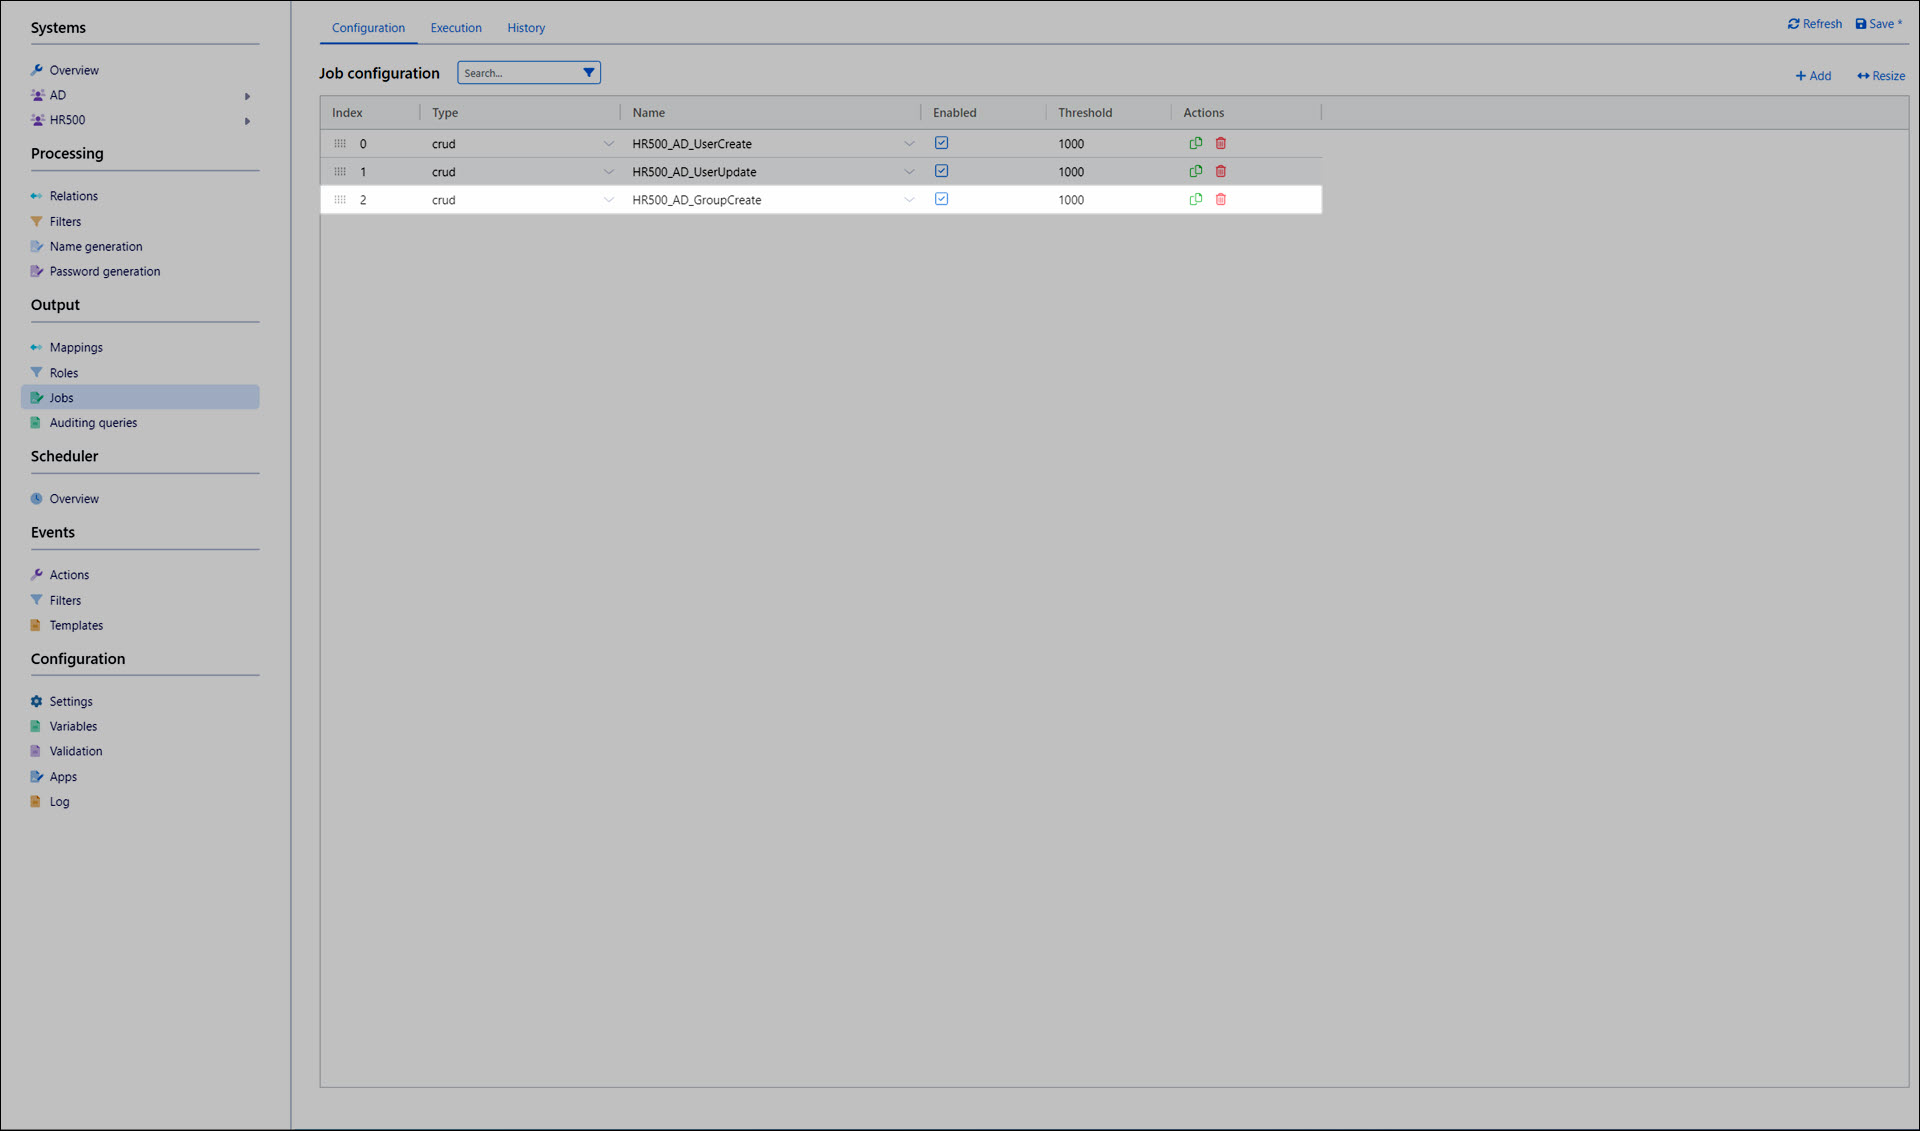Disable the HR500_AD_UserCreate enabled checkbox
This screenshot has width=1920, height=1131.
tap(941, 143)
